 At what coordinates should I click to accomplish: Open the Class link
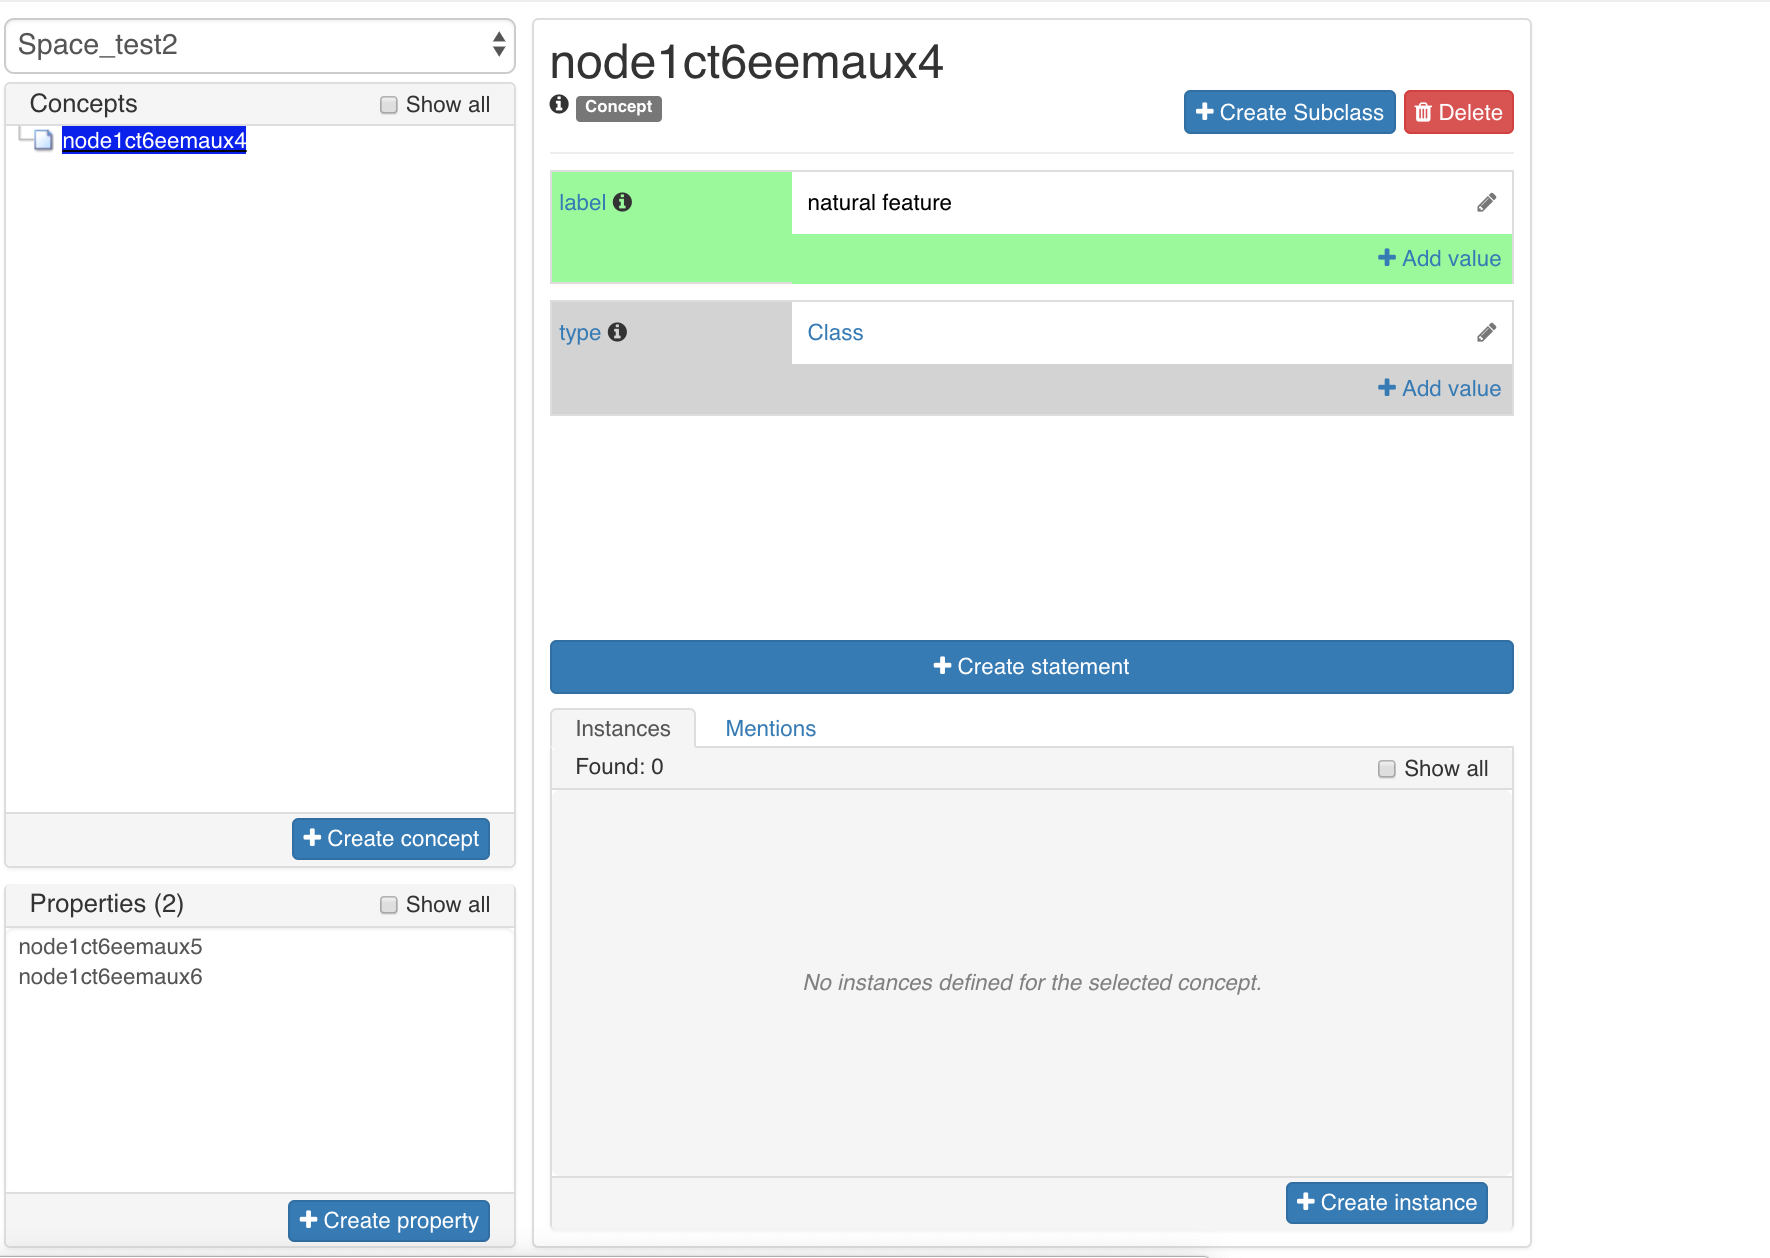pyautogui.click(x=835, y=333)
